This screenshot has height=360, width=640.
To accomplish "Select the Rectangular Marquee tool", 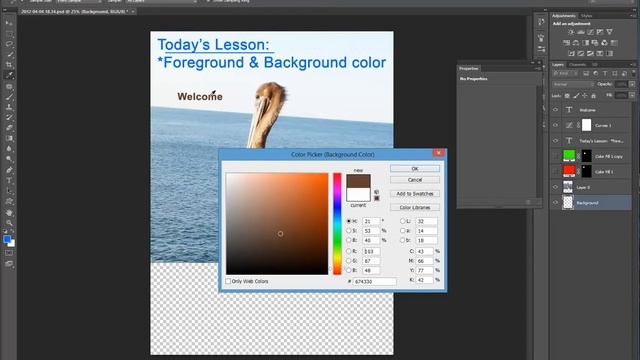I will (x=9, y=34).
